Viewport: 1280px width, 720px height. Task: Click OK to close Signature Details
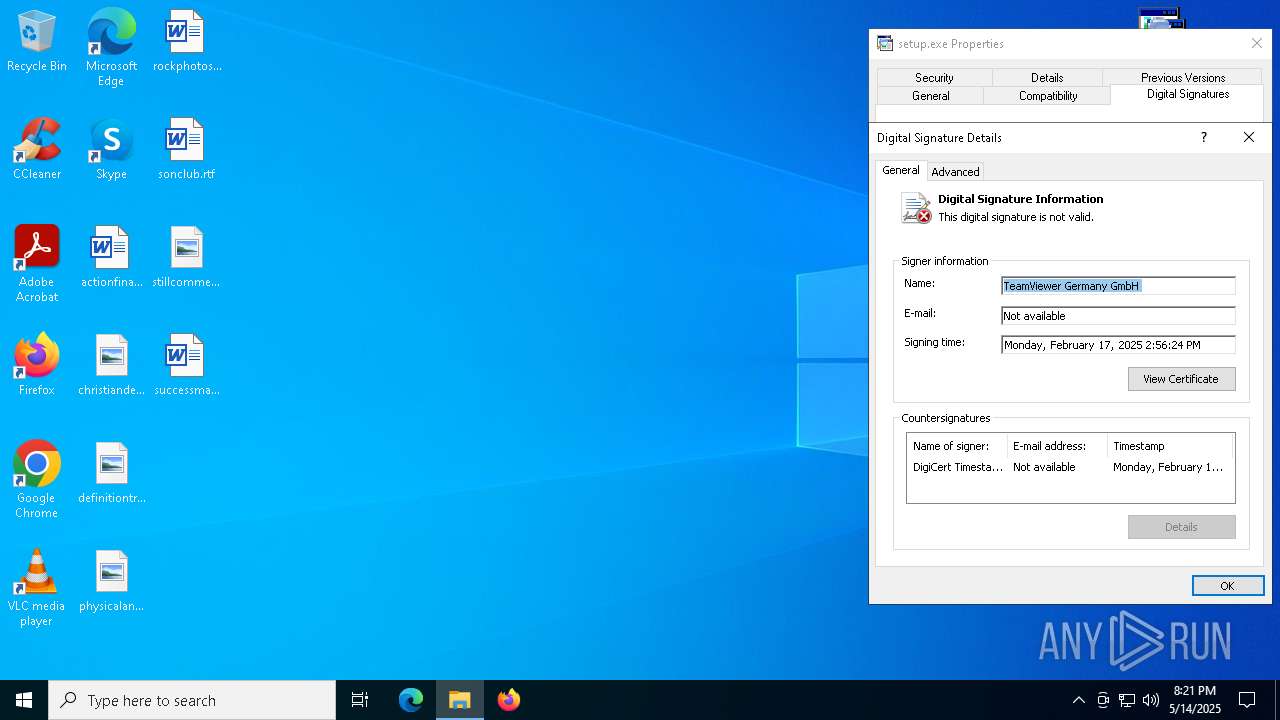pos(1227,586)
